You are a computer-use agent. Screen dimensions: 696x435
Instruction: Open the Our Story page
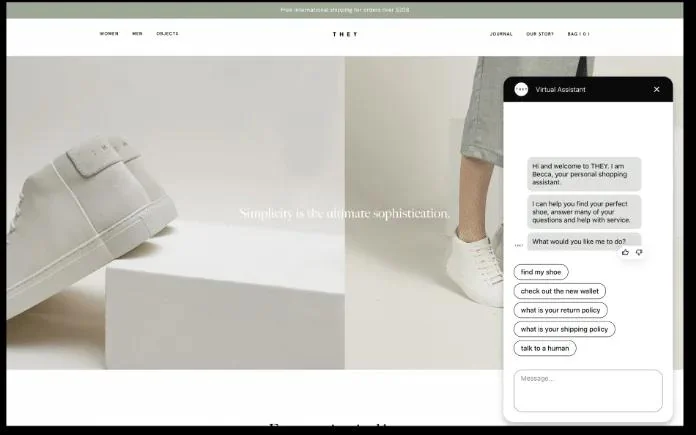[540, 34]
